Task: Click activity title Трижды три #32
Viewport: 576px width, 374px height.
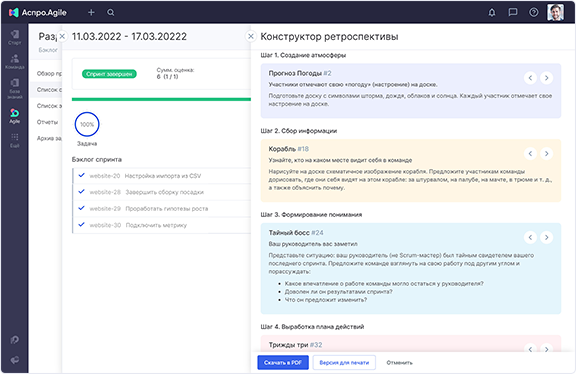Action: (x=295, y=345)
